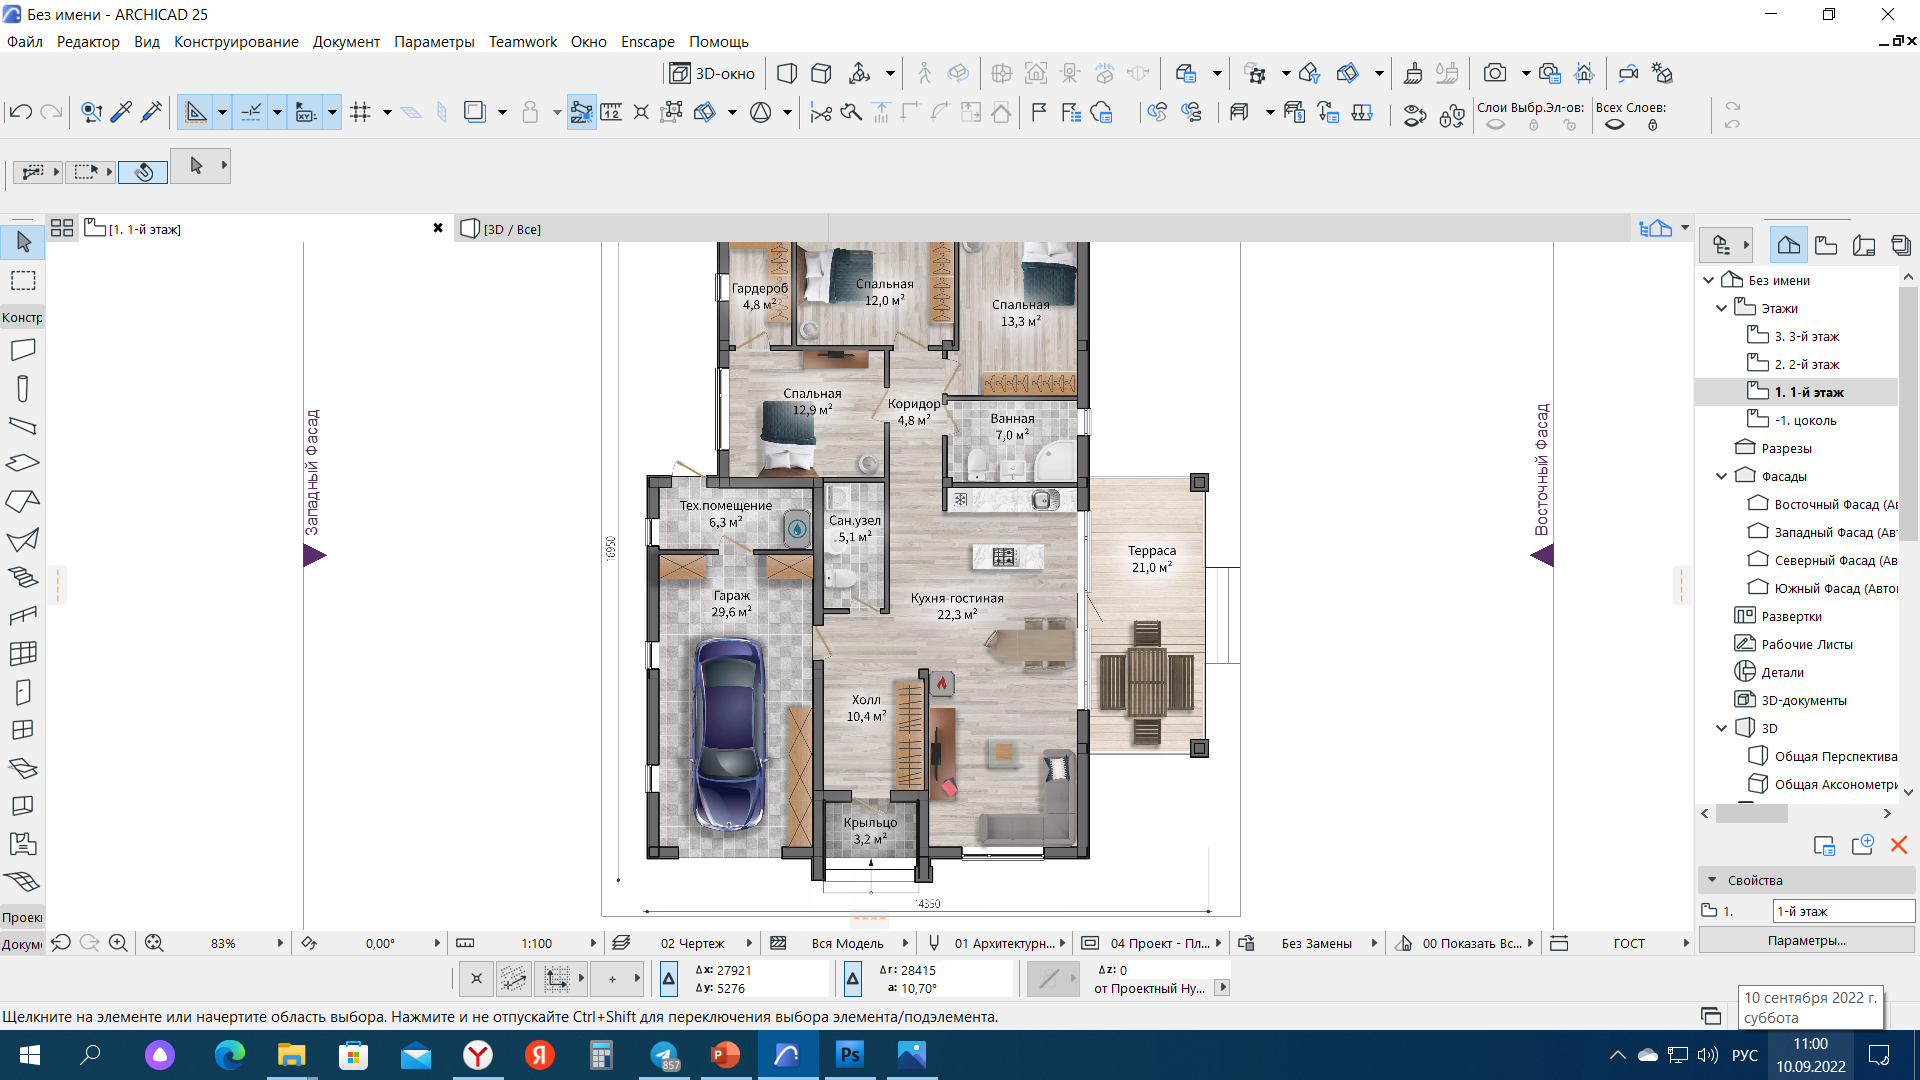Open Photoshop from the taskbar
Image resolution: width=1920 pixels, height=1080 pixels.
tap(850, 1055)
